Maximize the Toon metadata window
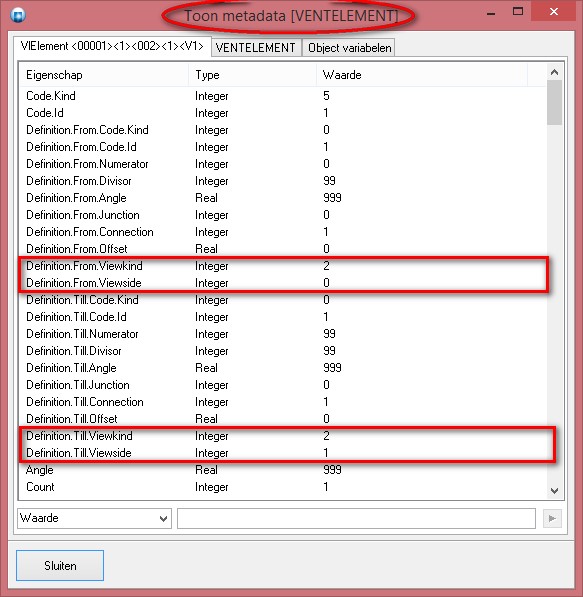Screen dimensions: 583x597 518,12
